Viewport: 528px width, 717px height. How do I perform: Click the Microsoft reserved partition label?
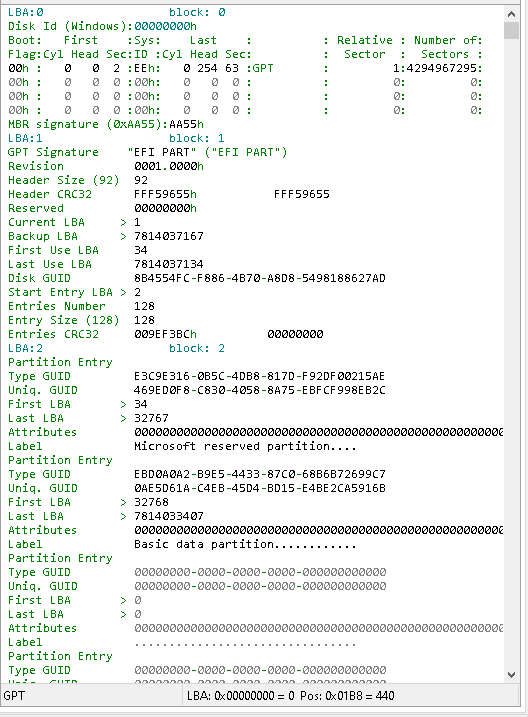click(x=245, y=446)
